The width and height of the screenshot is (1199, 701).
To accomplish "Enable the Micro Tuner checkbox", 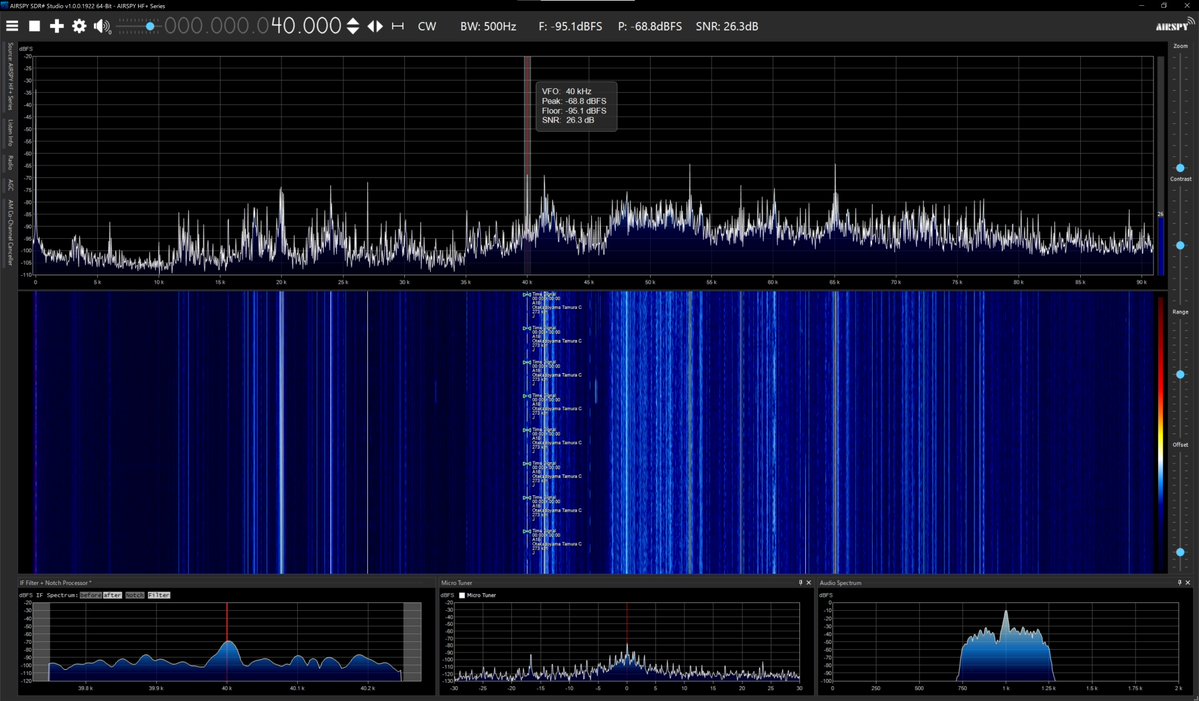I will (x=462, y=594).
